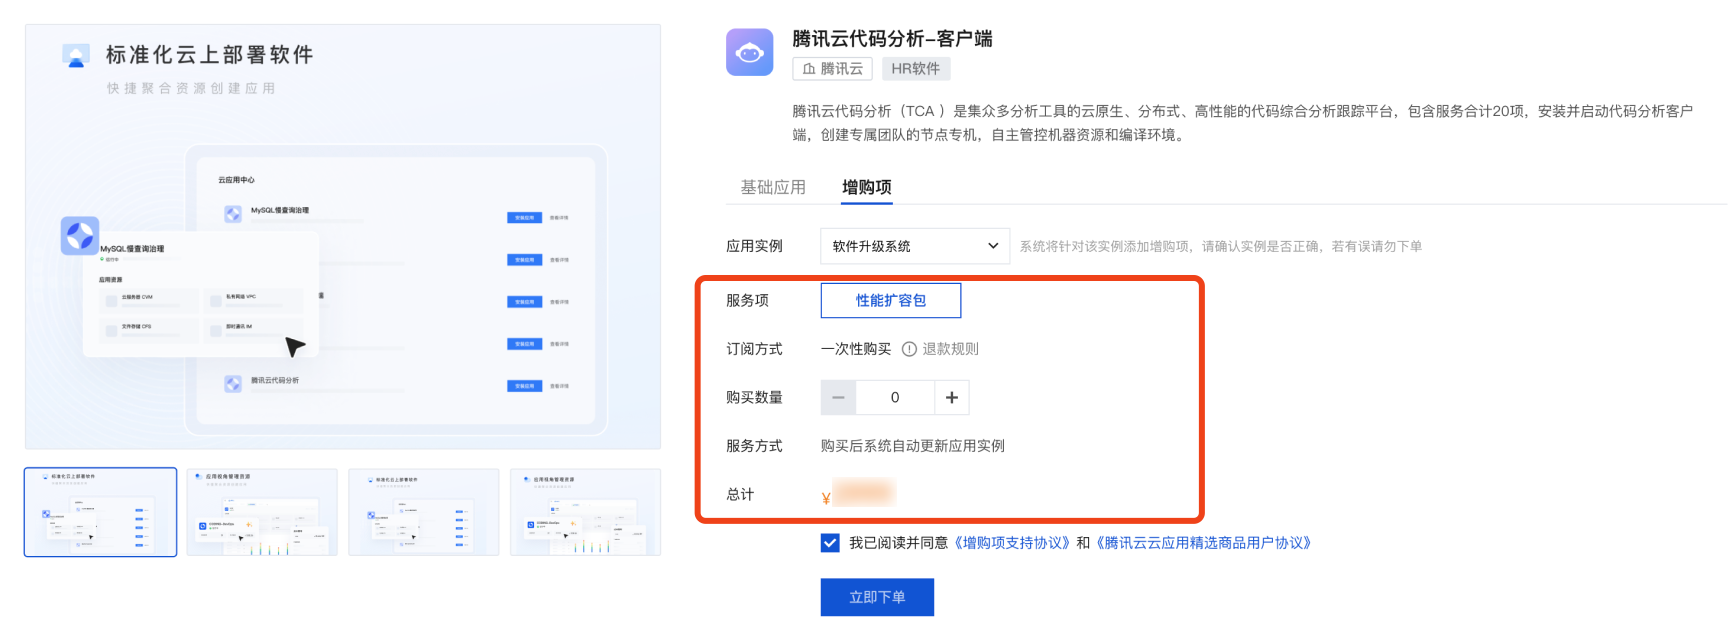Click the 总计 total label
The height and width of the screenshot is (630, 1732).
pos(740,494)
